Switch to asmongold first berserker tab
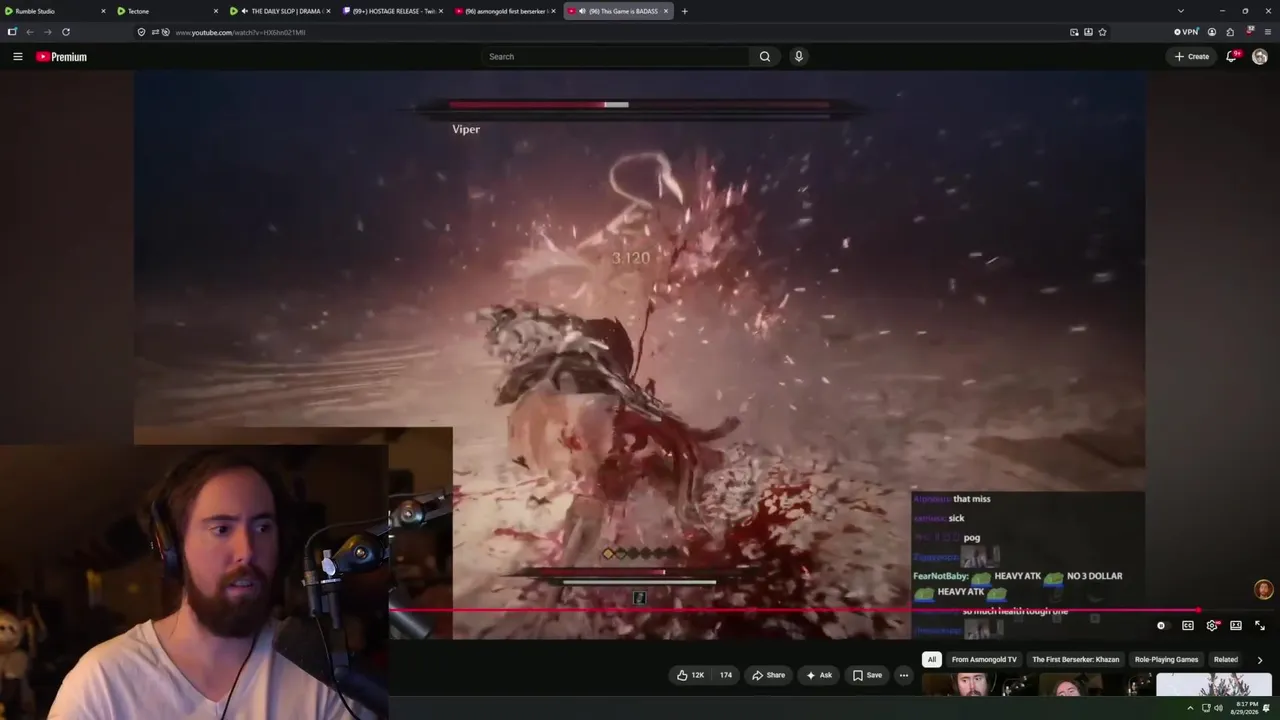1280x720 pixels. point(505,11)
